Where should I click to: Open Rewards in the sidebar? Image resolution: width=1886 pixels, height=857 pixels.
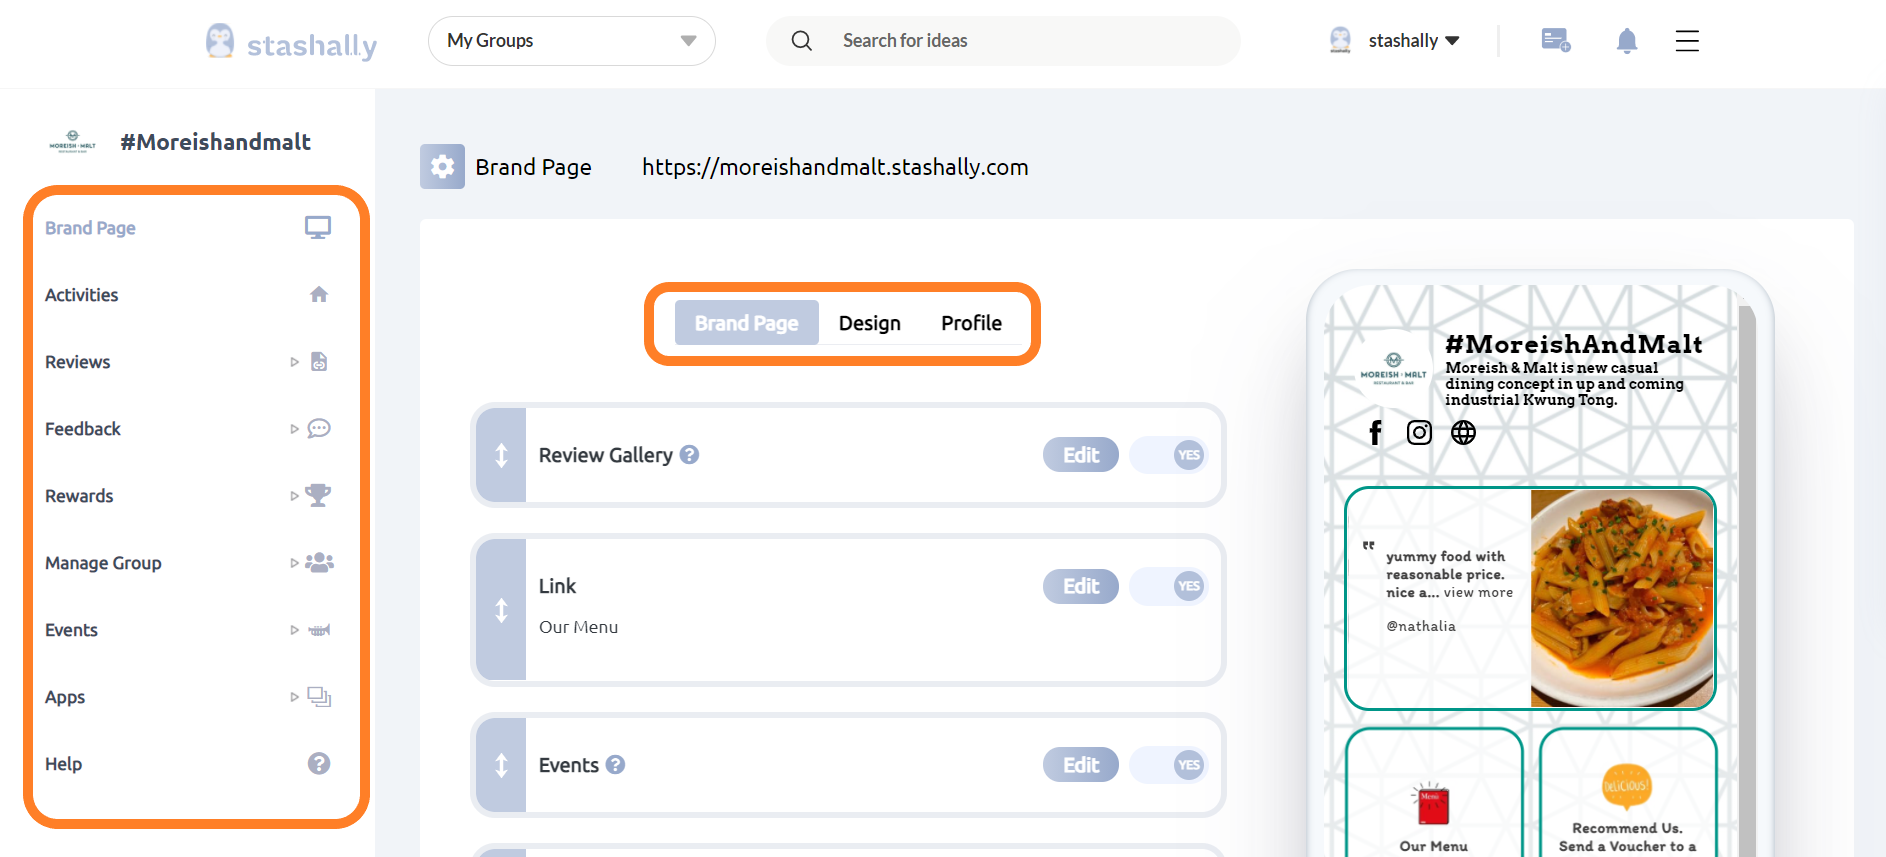pyautogui.click(x=79, y=496)
